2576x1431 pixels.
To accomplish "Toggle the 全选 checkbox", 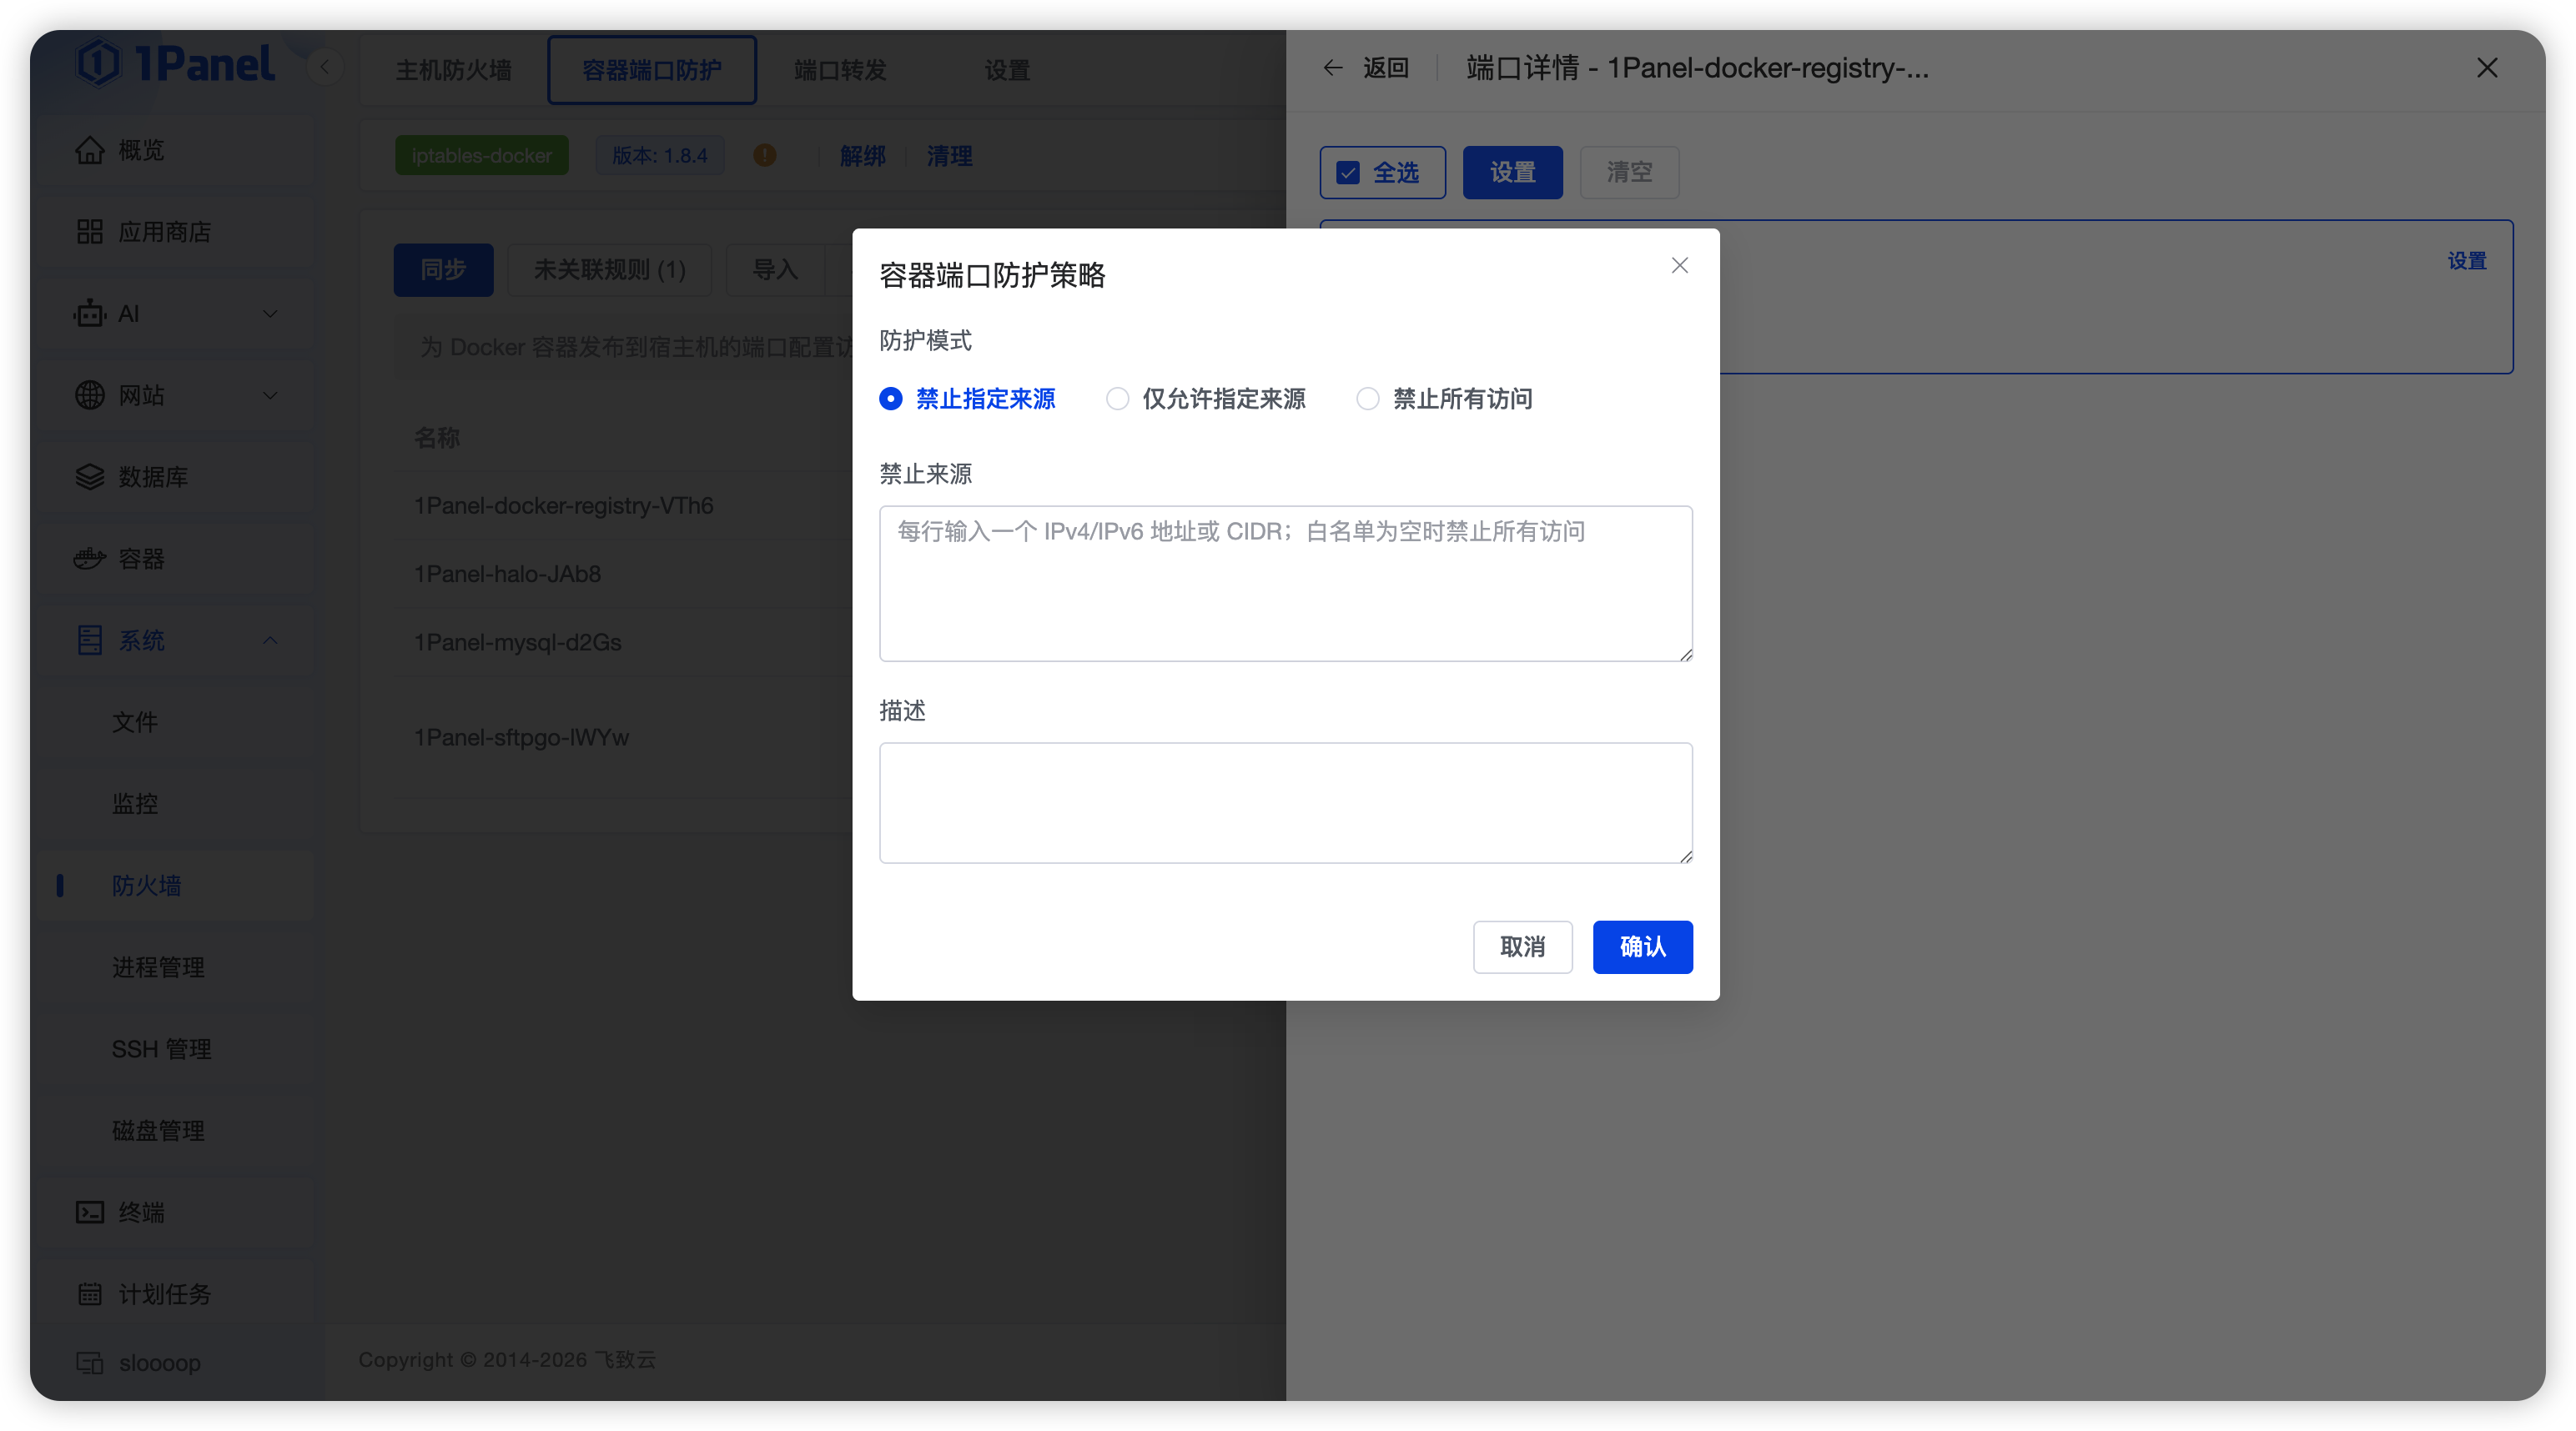I will tap(1348, 173).
